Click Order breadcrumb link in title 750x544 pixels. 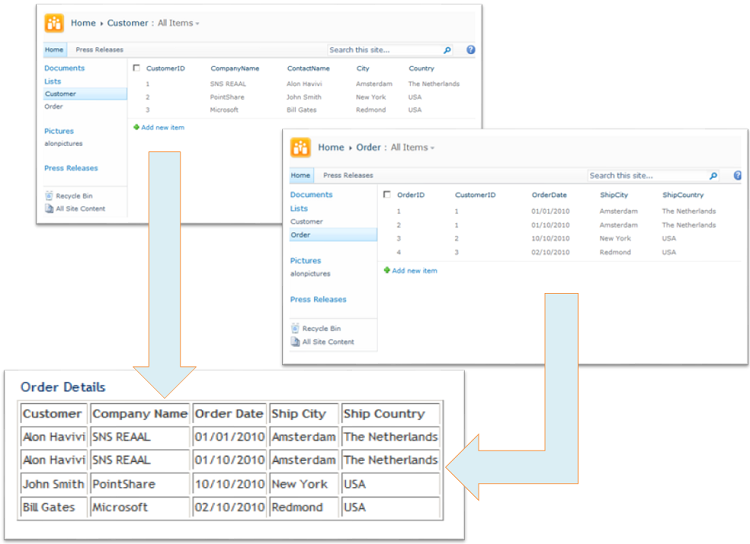368,147
